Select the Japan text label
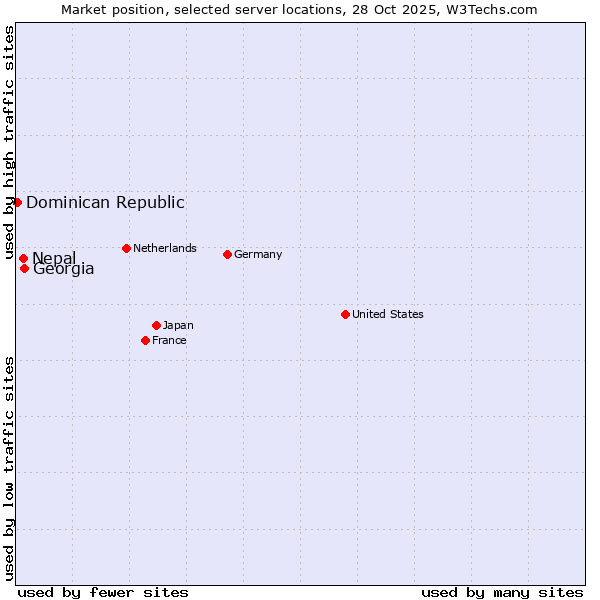 point(178,325)
